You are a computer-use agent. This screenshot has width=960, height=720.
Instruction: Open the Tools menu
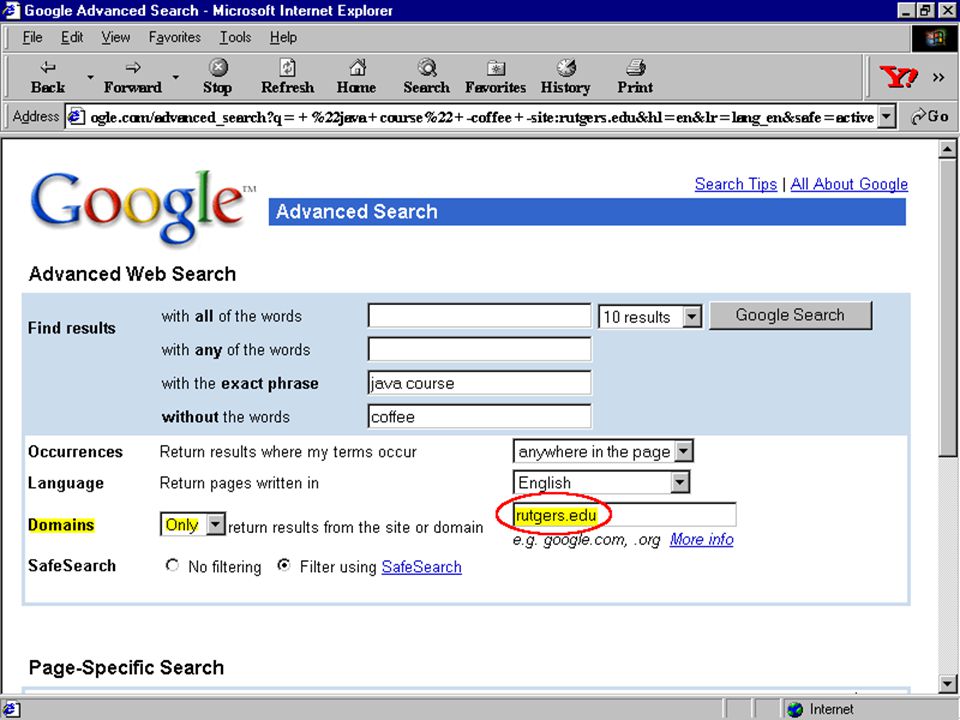(x=236, y=37)
